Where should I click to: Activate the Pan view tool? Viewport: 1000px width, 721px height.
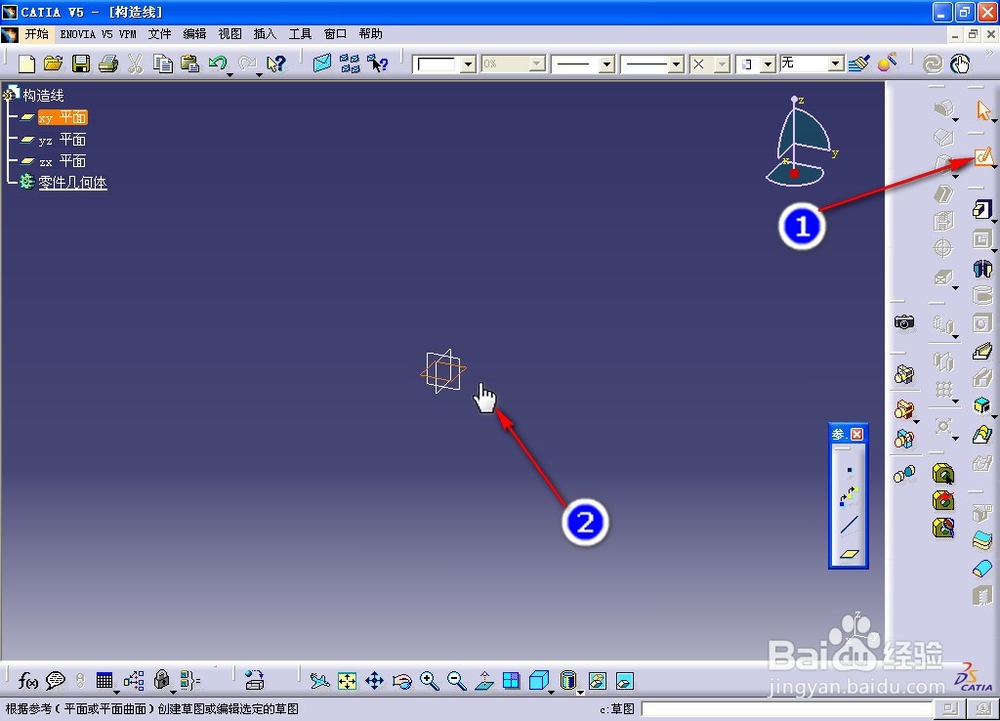coord(374,681)
